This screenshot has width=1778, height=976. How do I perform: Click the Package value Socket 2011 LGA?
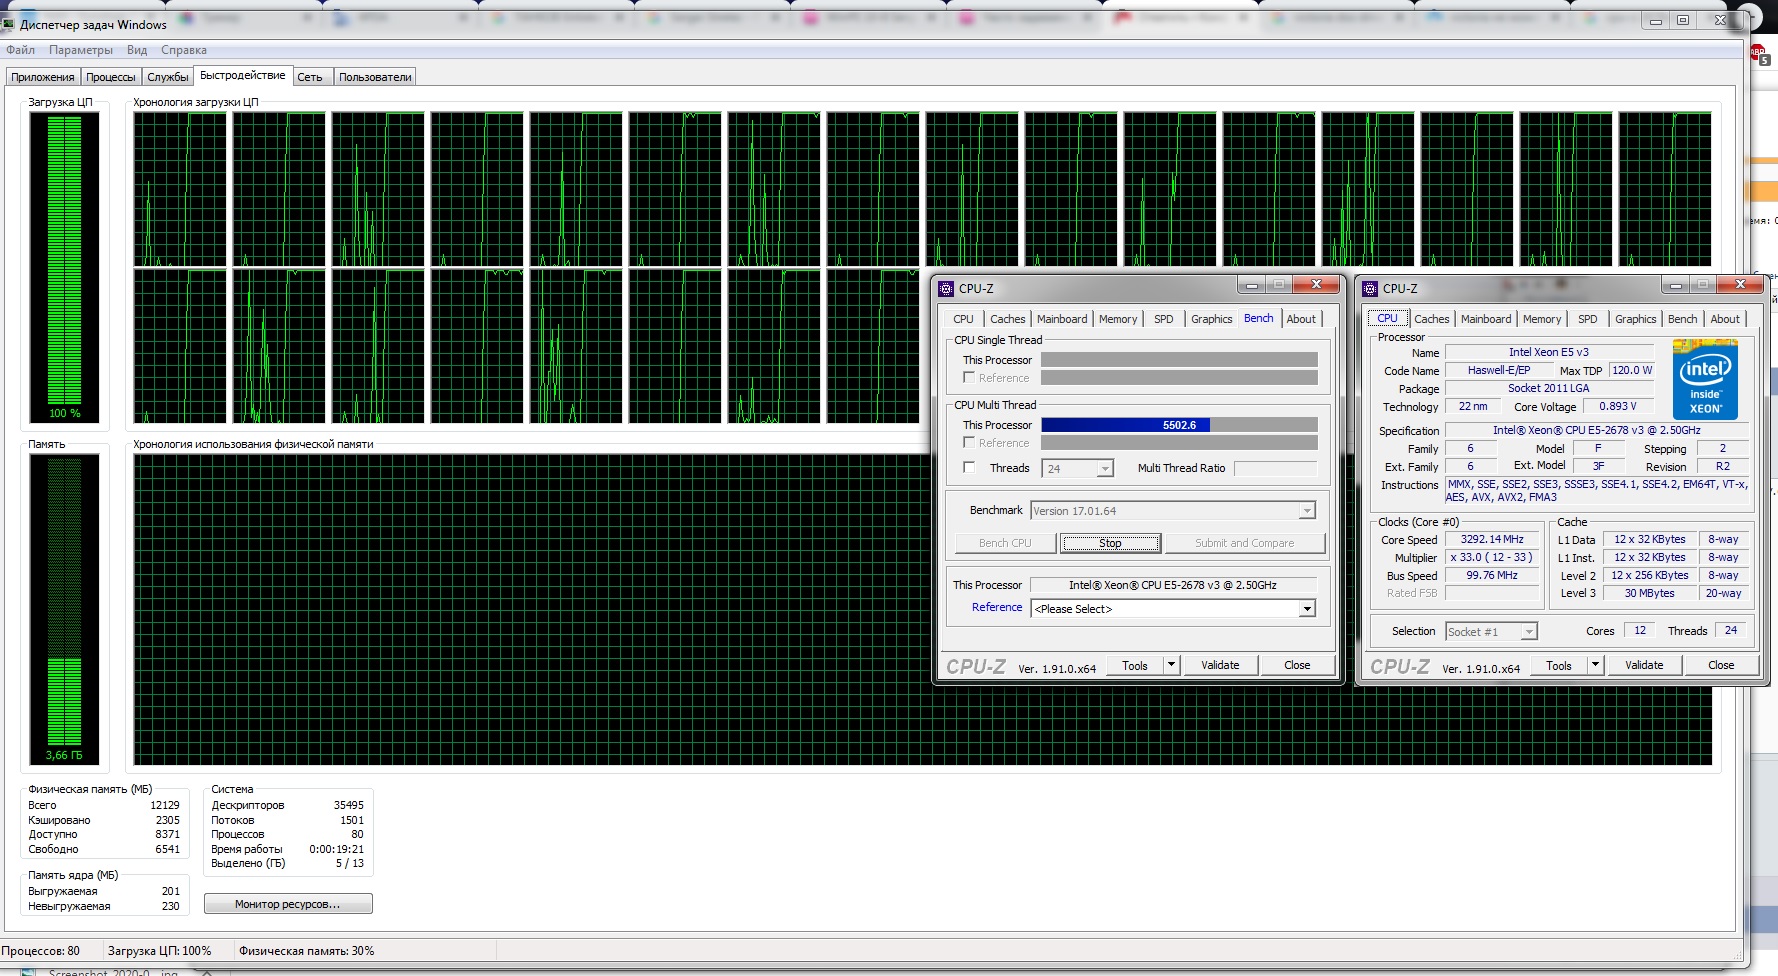[x=1548, y=388]
